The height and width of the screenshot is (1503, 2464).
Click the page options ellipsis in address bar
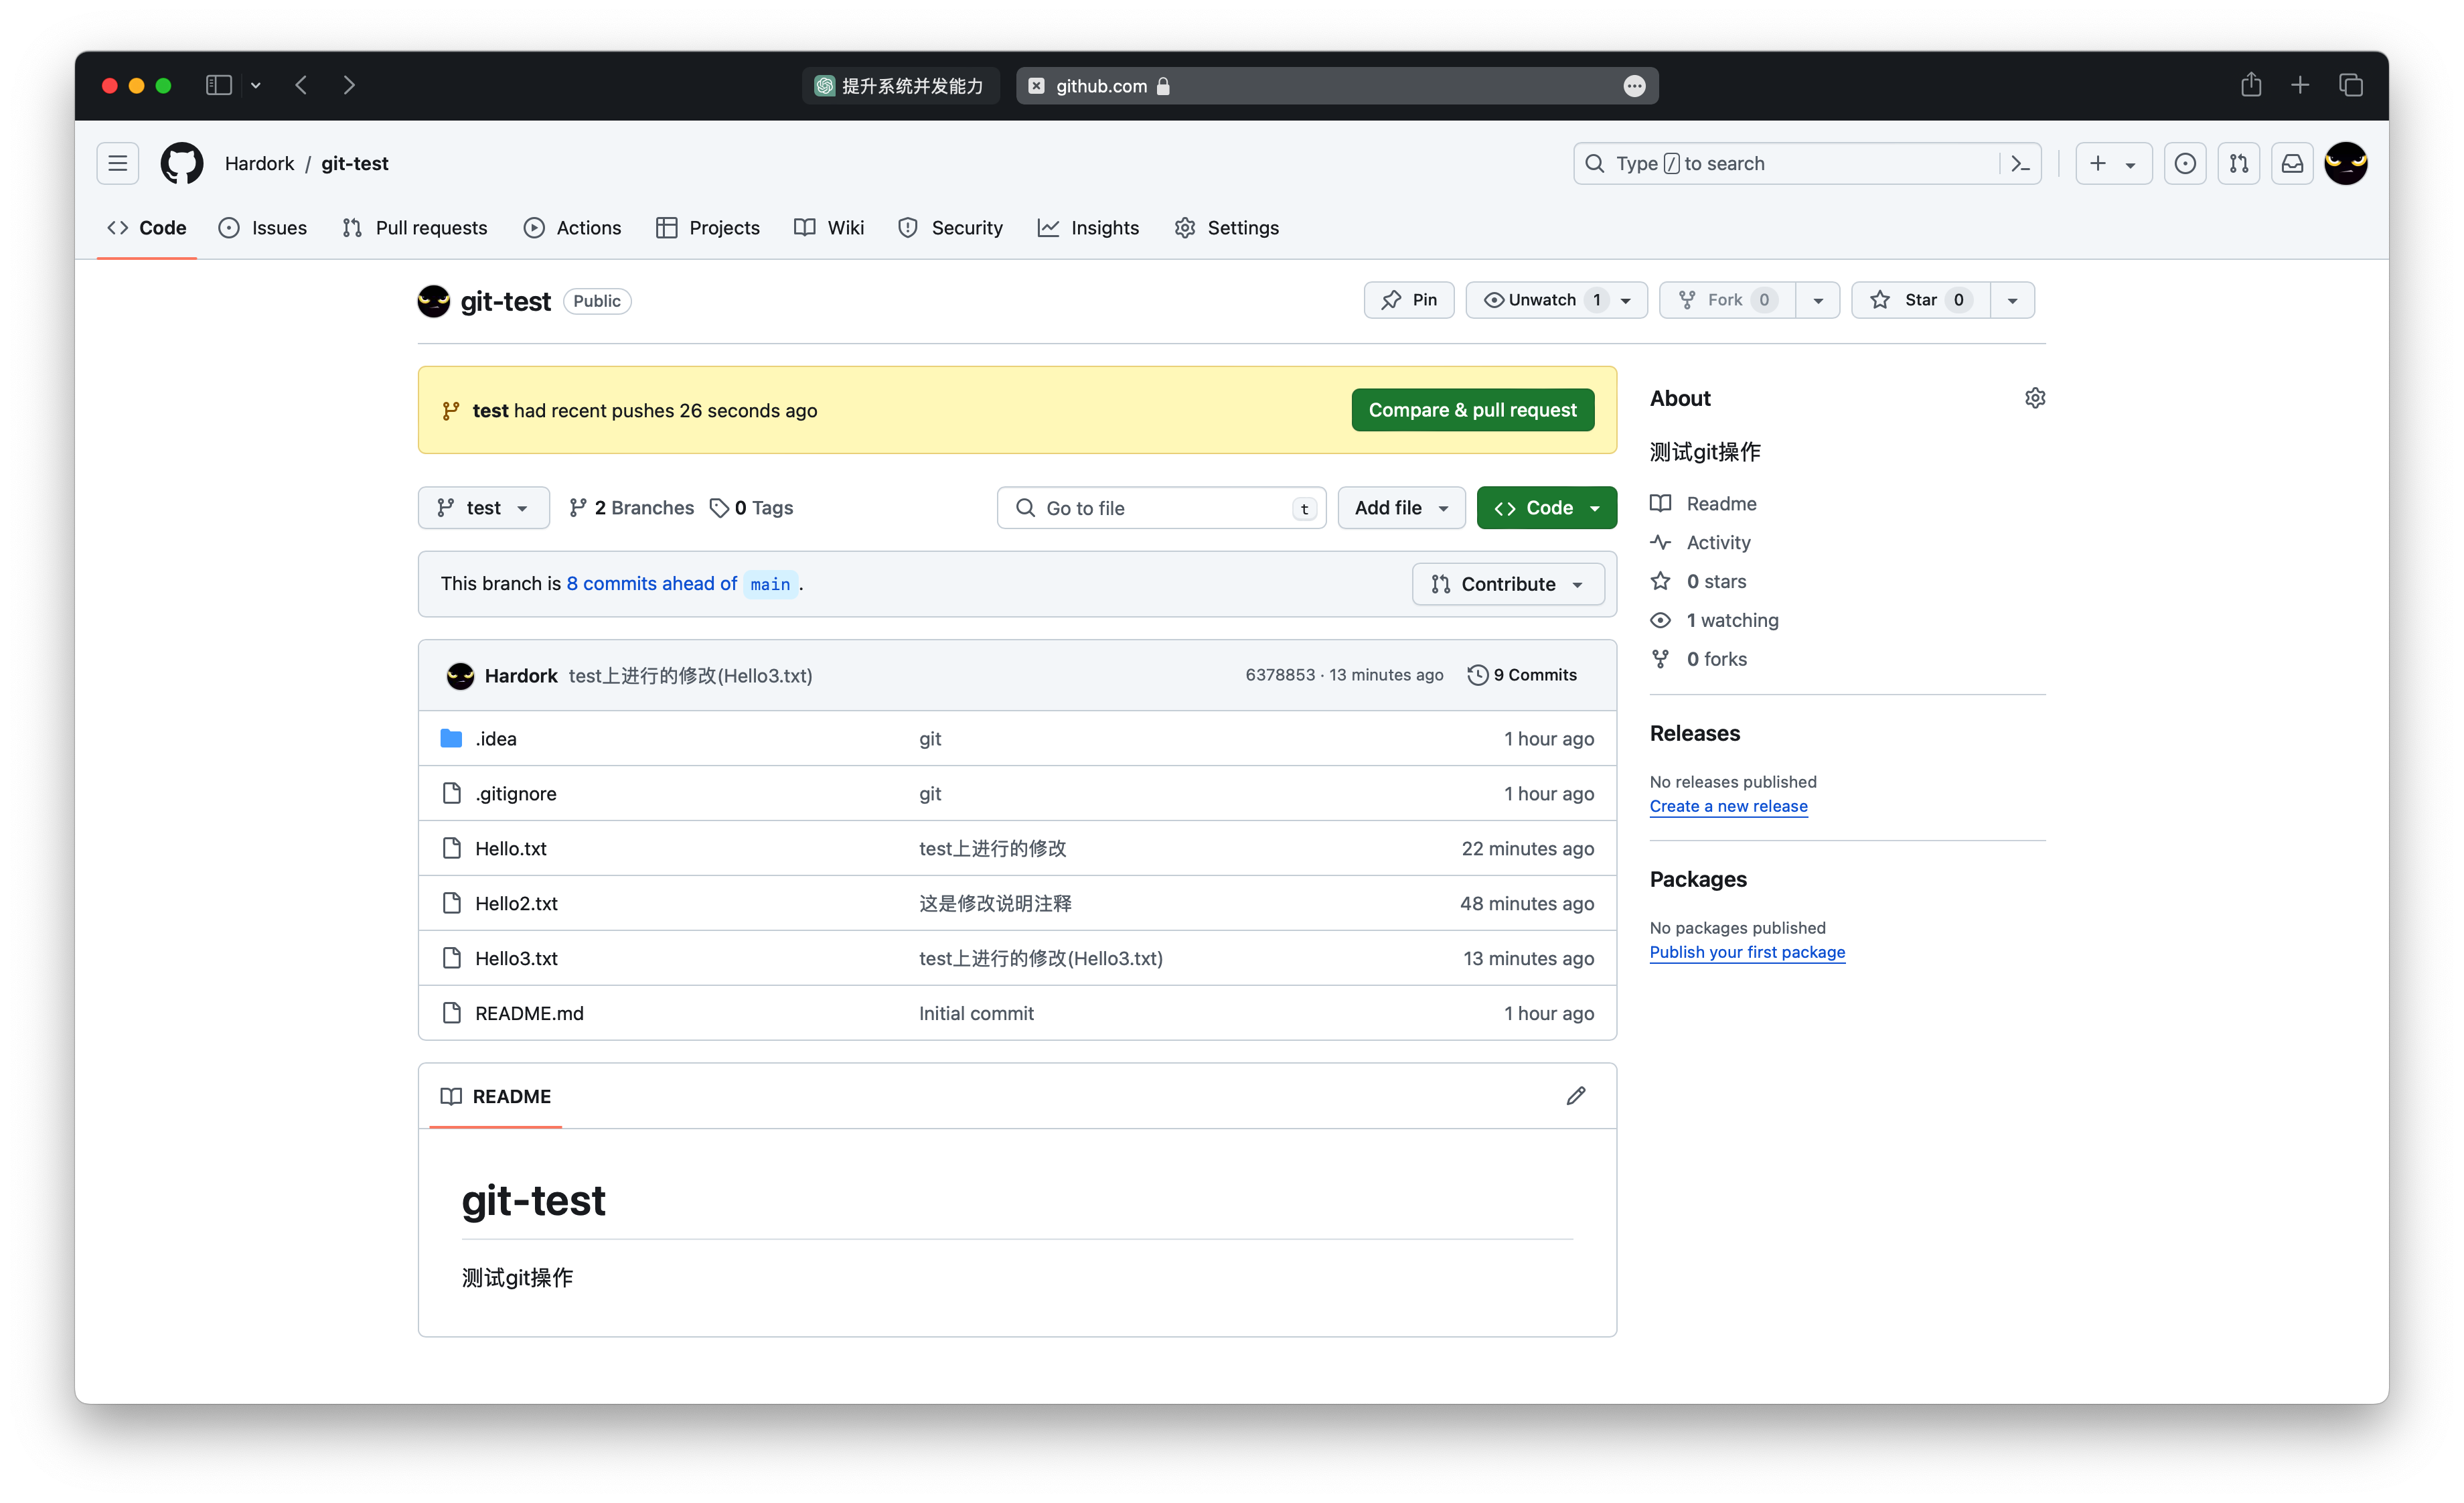(x=1634, y=86)
